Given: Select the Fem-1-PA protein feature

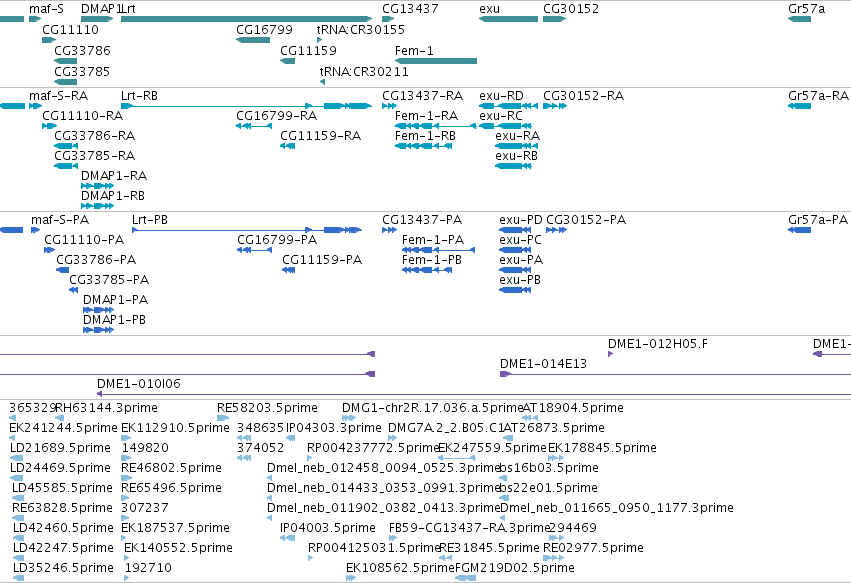Looking at the screenshot, I should coord(439,250).
